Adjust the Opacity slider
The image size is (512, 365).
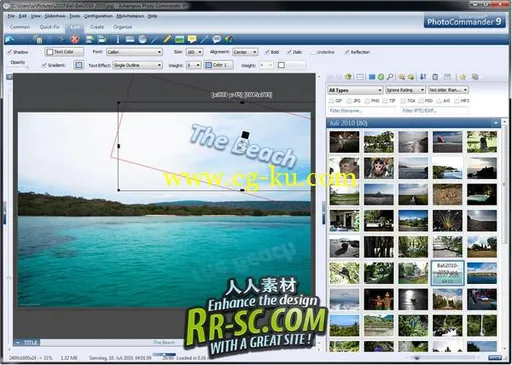click(x=18, y=67)
